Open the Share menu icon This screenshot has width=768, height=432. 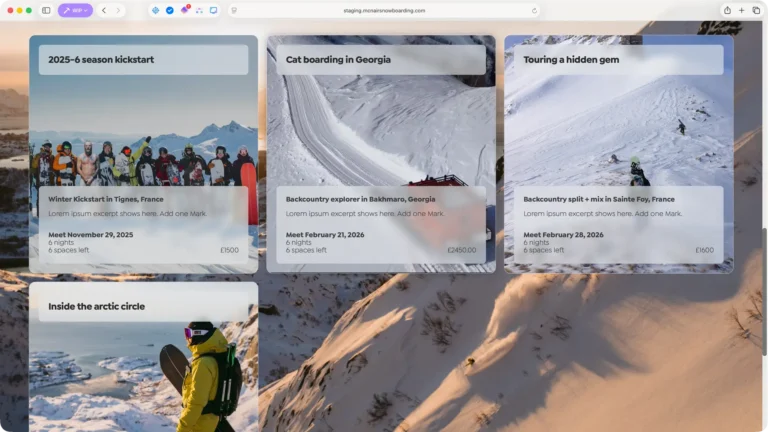[727, 10]
